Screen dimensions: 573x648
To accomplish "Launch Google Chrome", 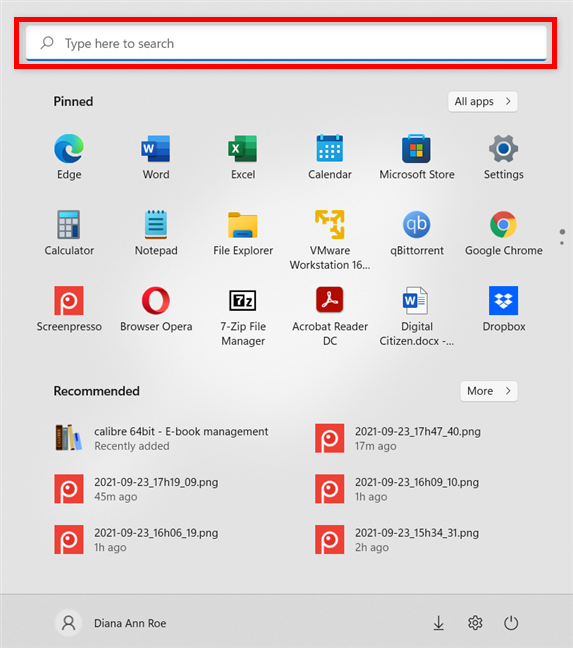I will coord(504,233).
